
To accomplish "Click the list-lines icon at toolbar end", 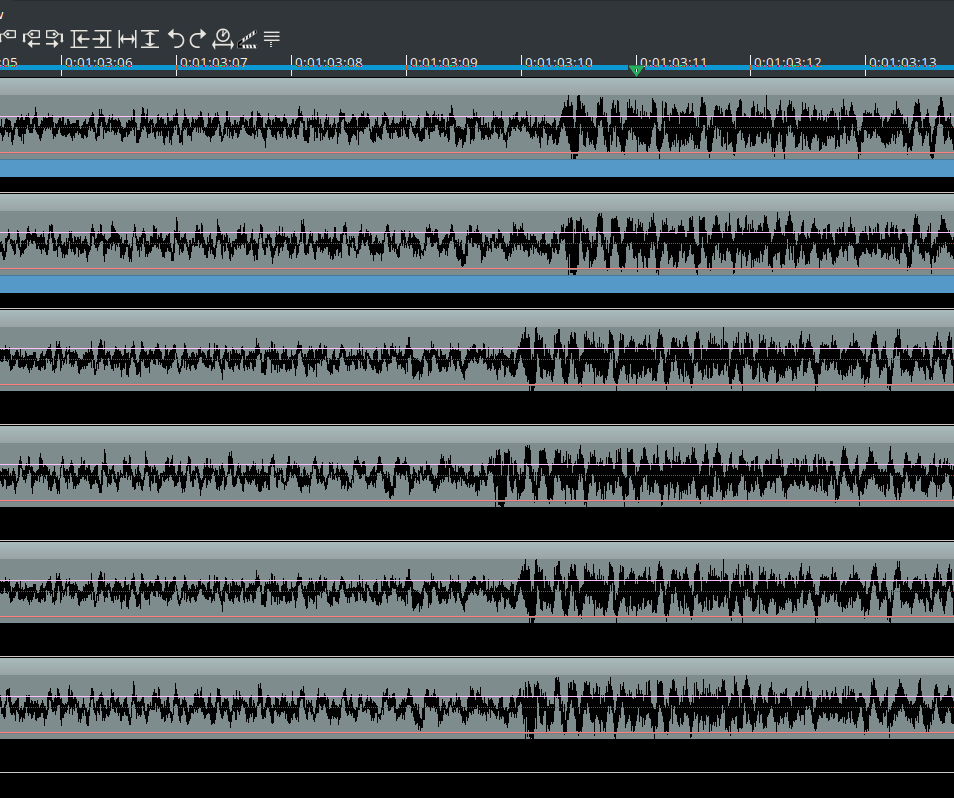I will (271, 39).
